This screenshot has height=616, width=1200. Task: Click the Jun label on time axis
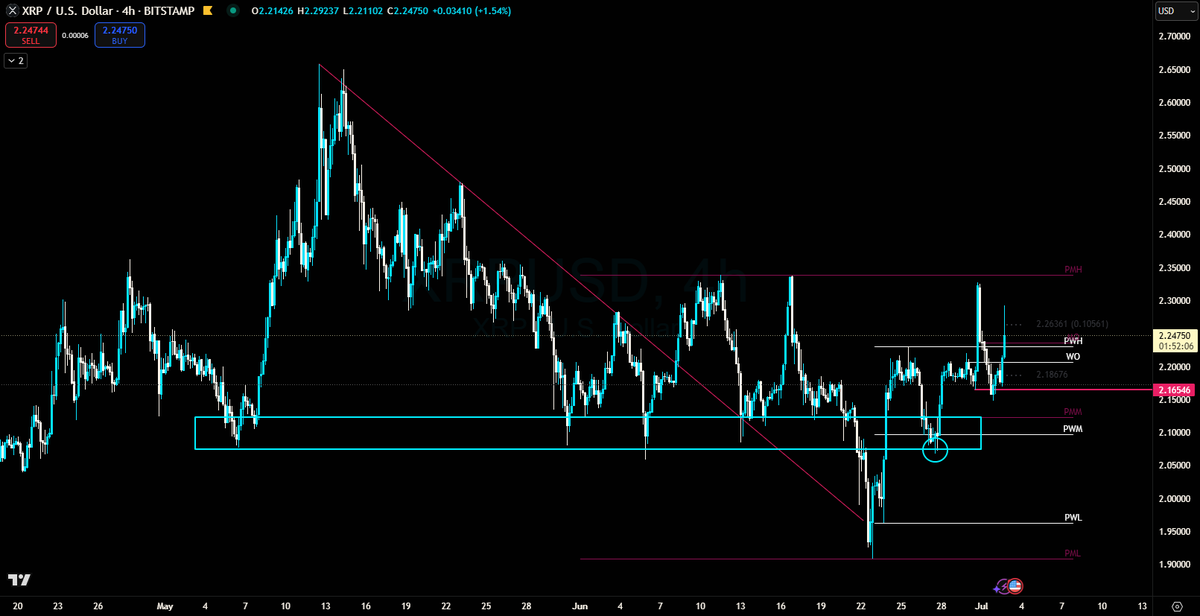pyautogui.click(x=581, y=606)
